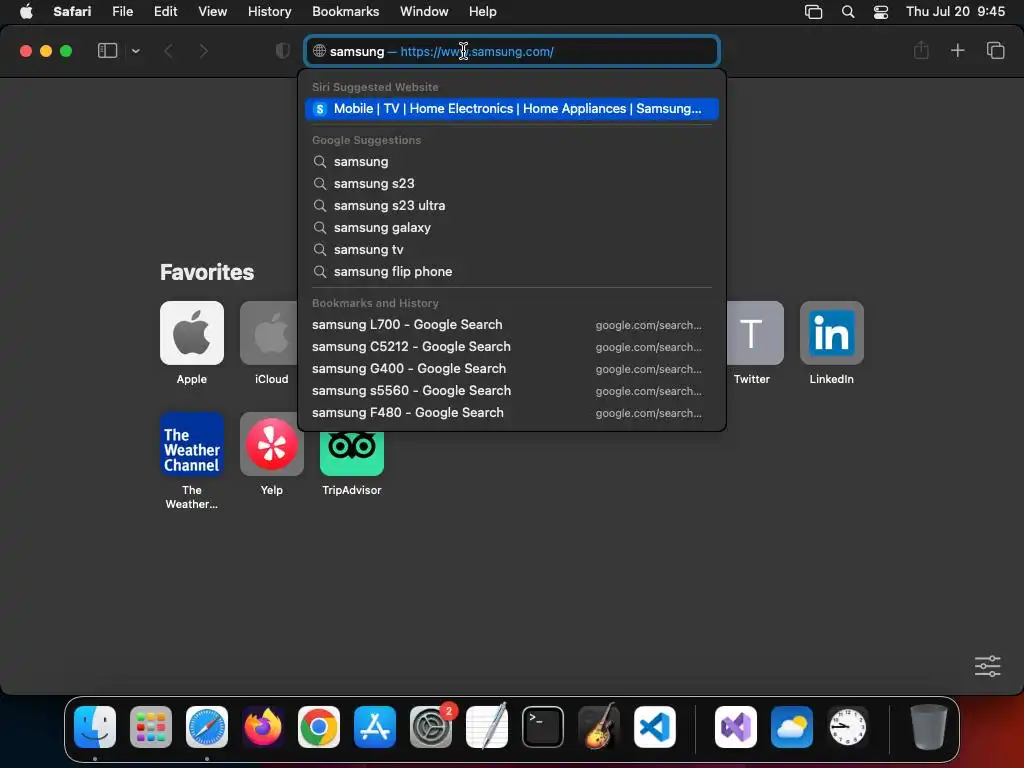
Task: Toggle the Safari sidebar button
Action: (107, 51)
